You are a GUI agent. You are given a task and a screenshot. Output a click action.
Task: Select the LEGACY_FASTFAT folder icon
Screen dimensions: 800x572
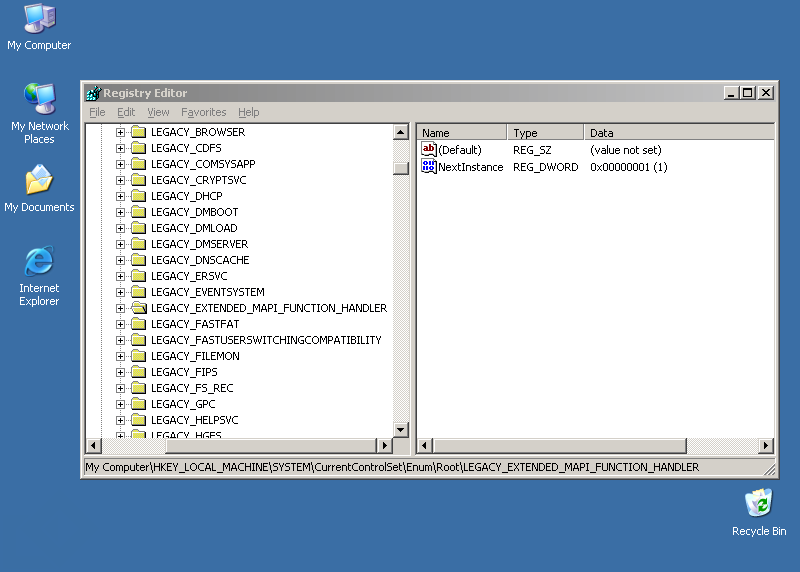(139, 324)
